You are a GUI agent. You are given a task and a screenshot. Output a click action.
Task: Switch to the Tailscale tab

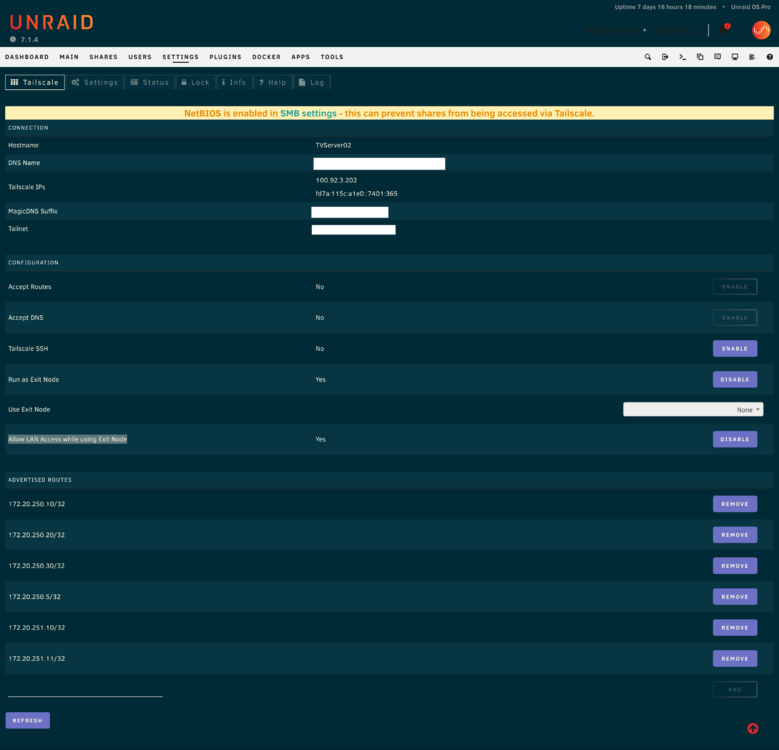(x=35, y=82)
